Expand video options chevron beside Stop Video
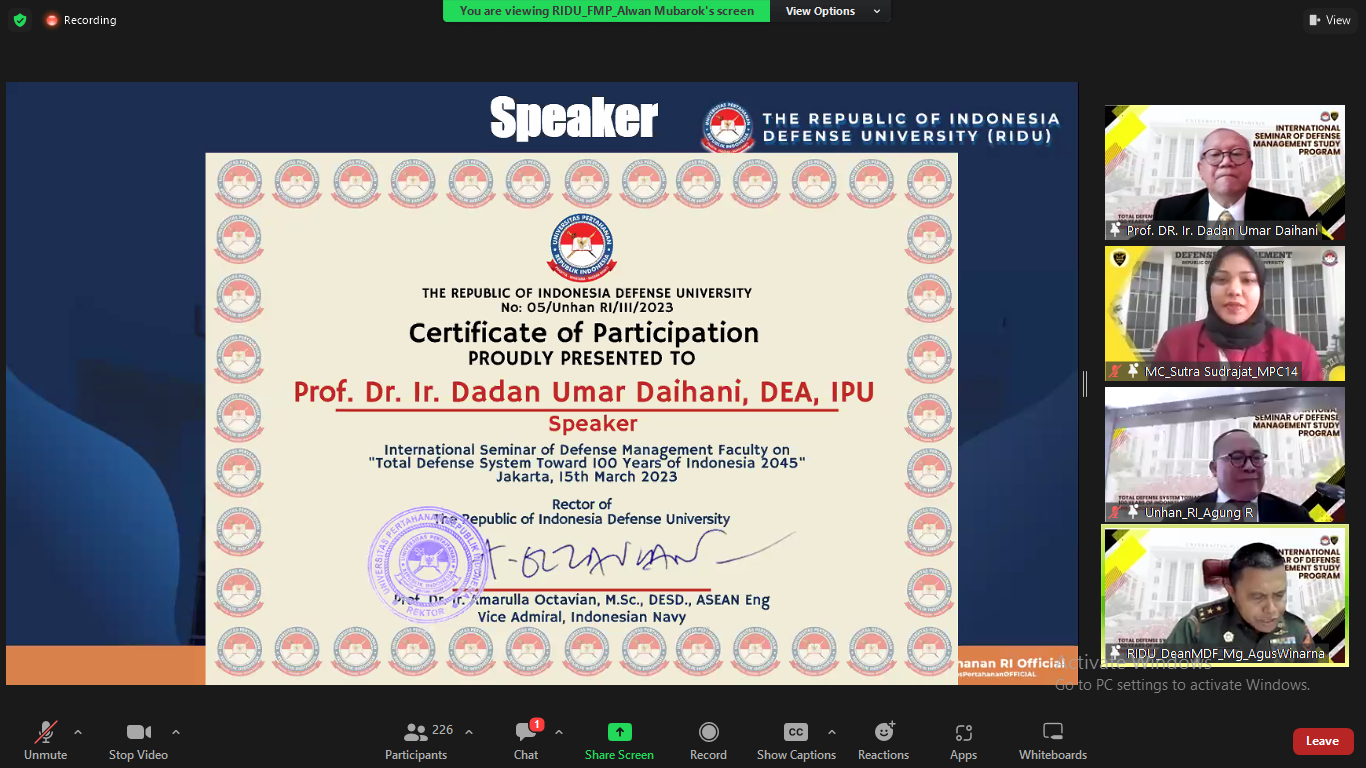The image size is (1366, 768). [x=176, y=732]
